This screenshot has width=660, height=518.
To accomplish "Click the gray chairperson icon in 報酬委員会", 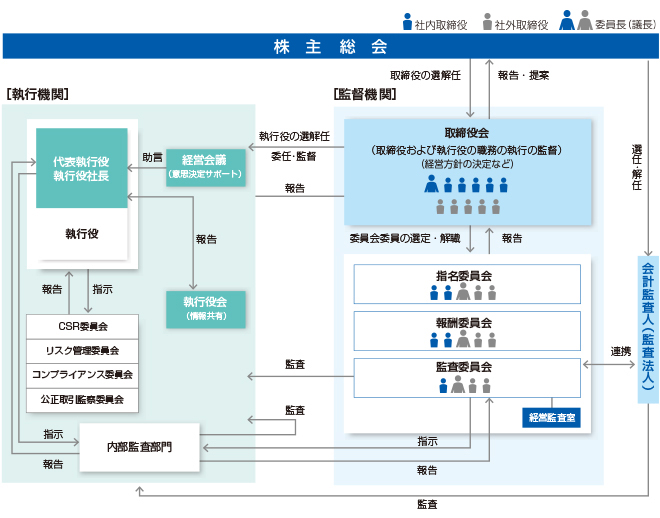I will click(x=463, y=338).
